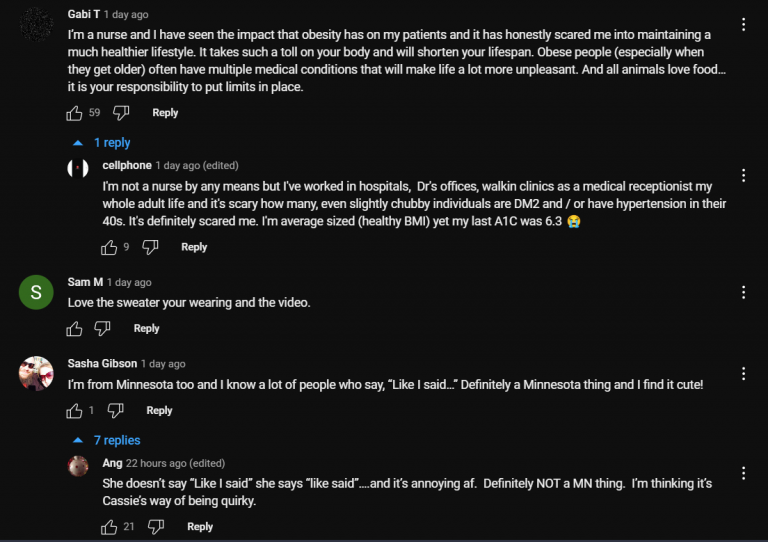Open more options for Sam M's comment
This screenshot has width=768, height=542.
coord(744,292)
